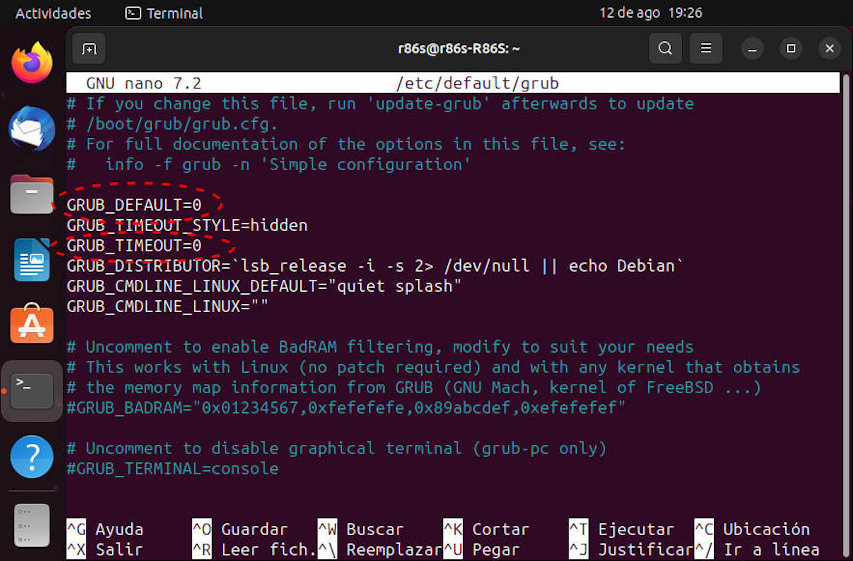Select the Terminal icon in dock
Screen dimensions: 853x561
pos(32,391)
